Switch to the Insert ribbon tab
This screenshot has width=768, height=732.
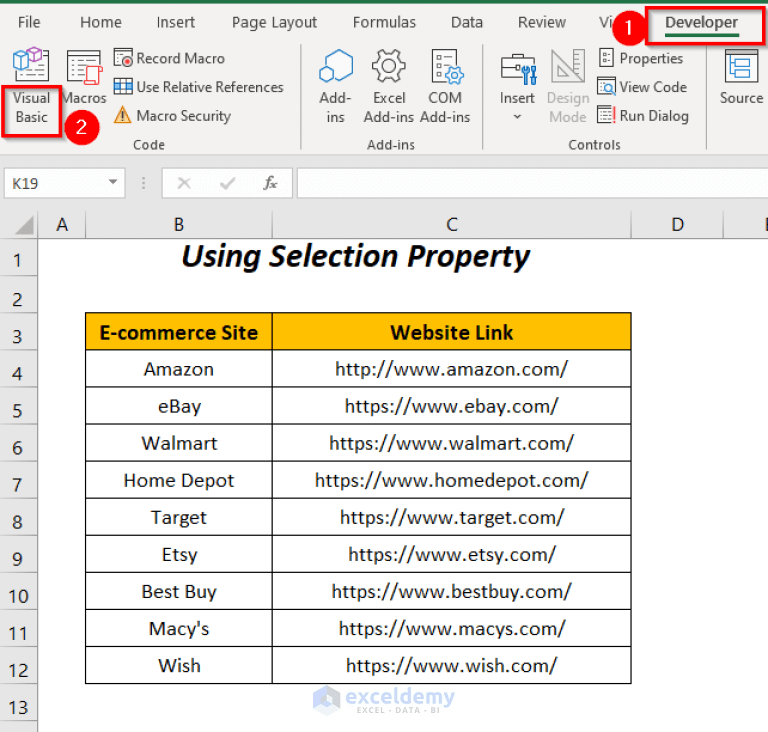point(175,22)
